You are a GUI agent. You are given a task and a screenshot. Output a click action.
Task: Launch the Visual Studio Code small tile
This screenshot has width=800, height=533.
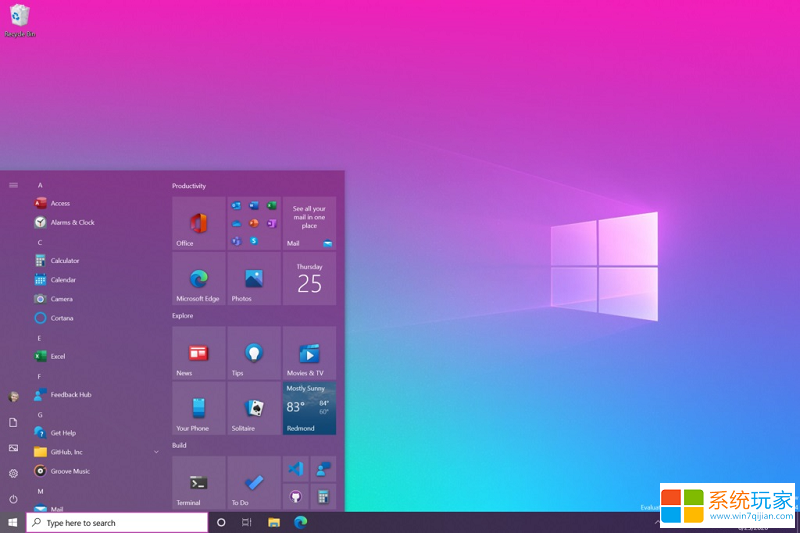[295, 469]
